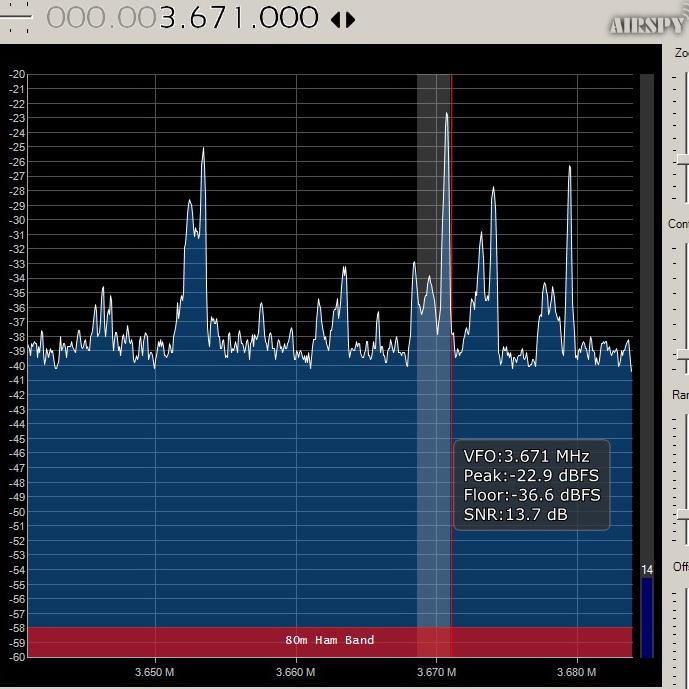
Task: Click the grey filter bandwidth band
Action: point(433,366)
